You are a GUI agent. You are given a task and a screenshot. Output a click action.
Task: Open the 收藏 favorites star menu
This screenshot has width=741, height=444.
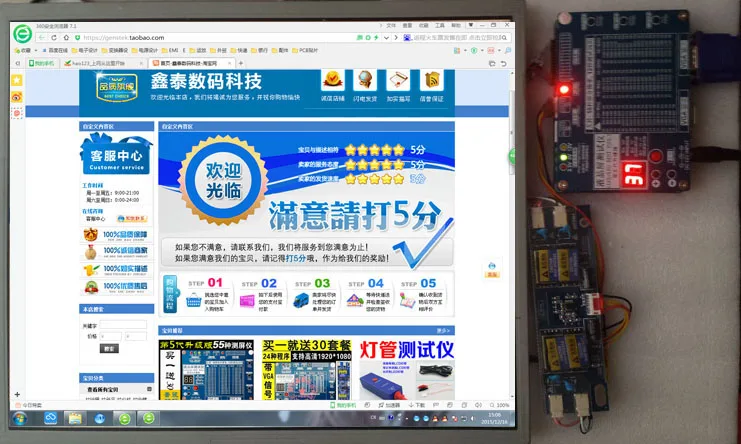click(23, 50)
